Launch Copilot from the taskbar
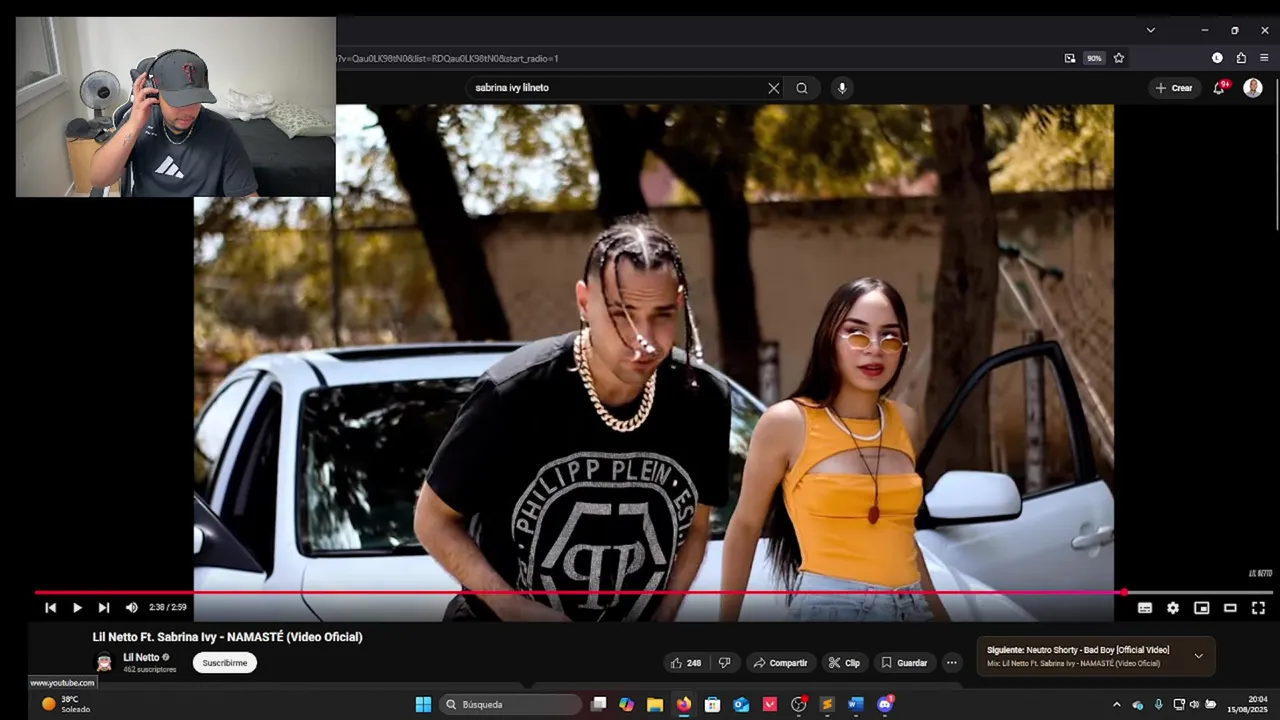1280x720 pixels. [x=627, y=704]
